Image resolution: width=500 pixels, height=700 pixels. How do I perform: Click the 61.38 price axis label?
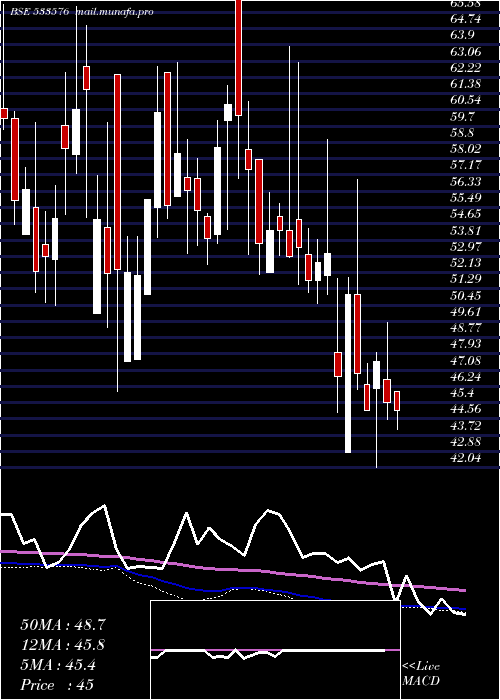466,83
